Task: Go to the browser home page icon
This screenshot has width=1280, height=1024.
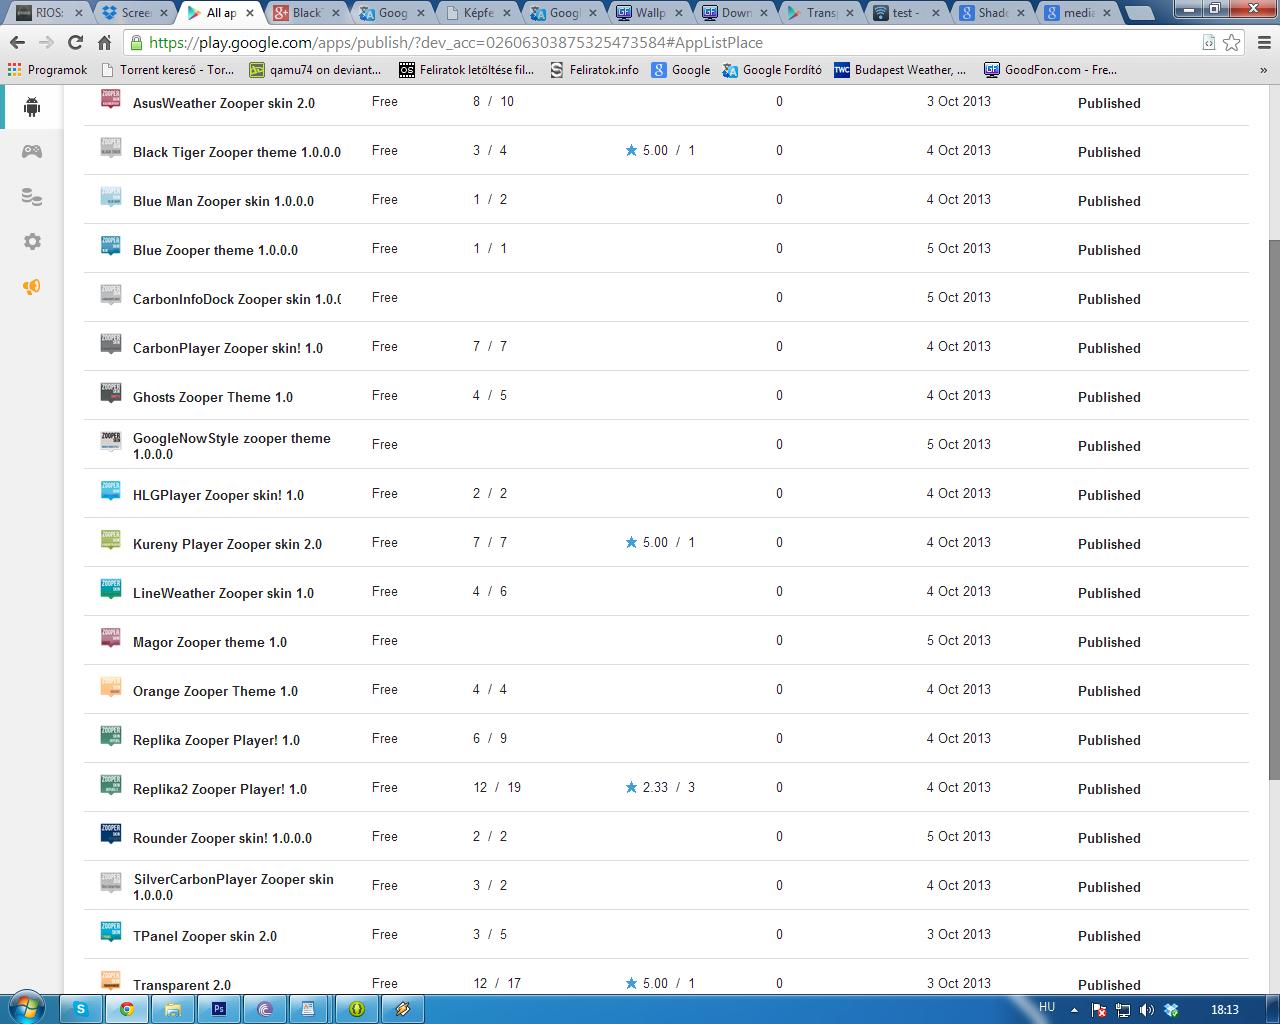Action: tap(104, 42)
